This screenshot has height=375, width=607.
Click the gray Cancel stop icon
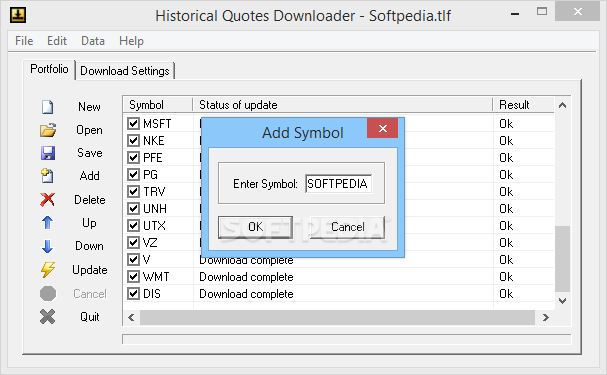[48, 294]
